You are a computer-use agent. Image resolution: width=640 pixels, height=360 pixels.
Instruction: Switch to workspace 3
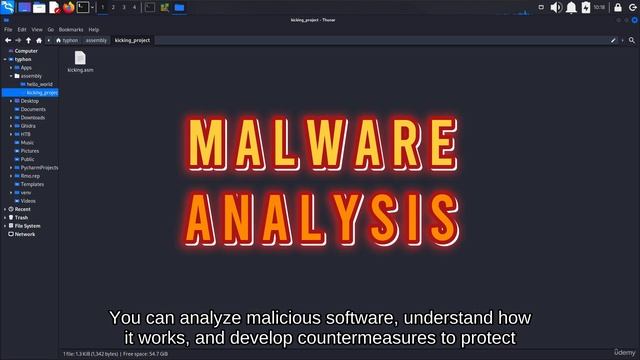click(x=124, y=7)
